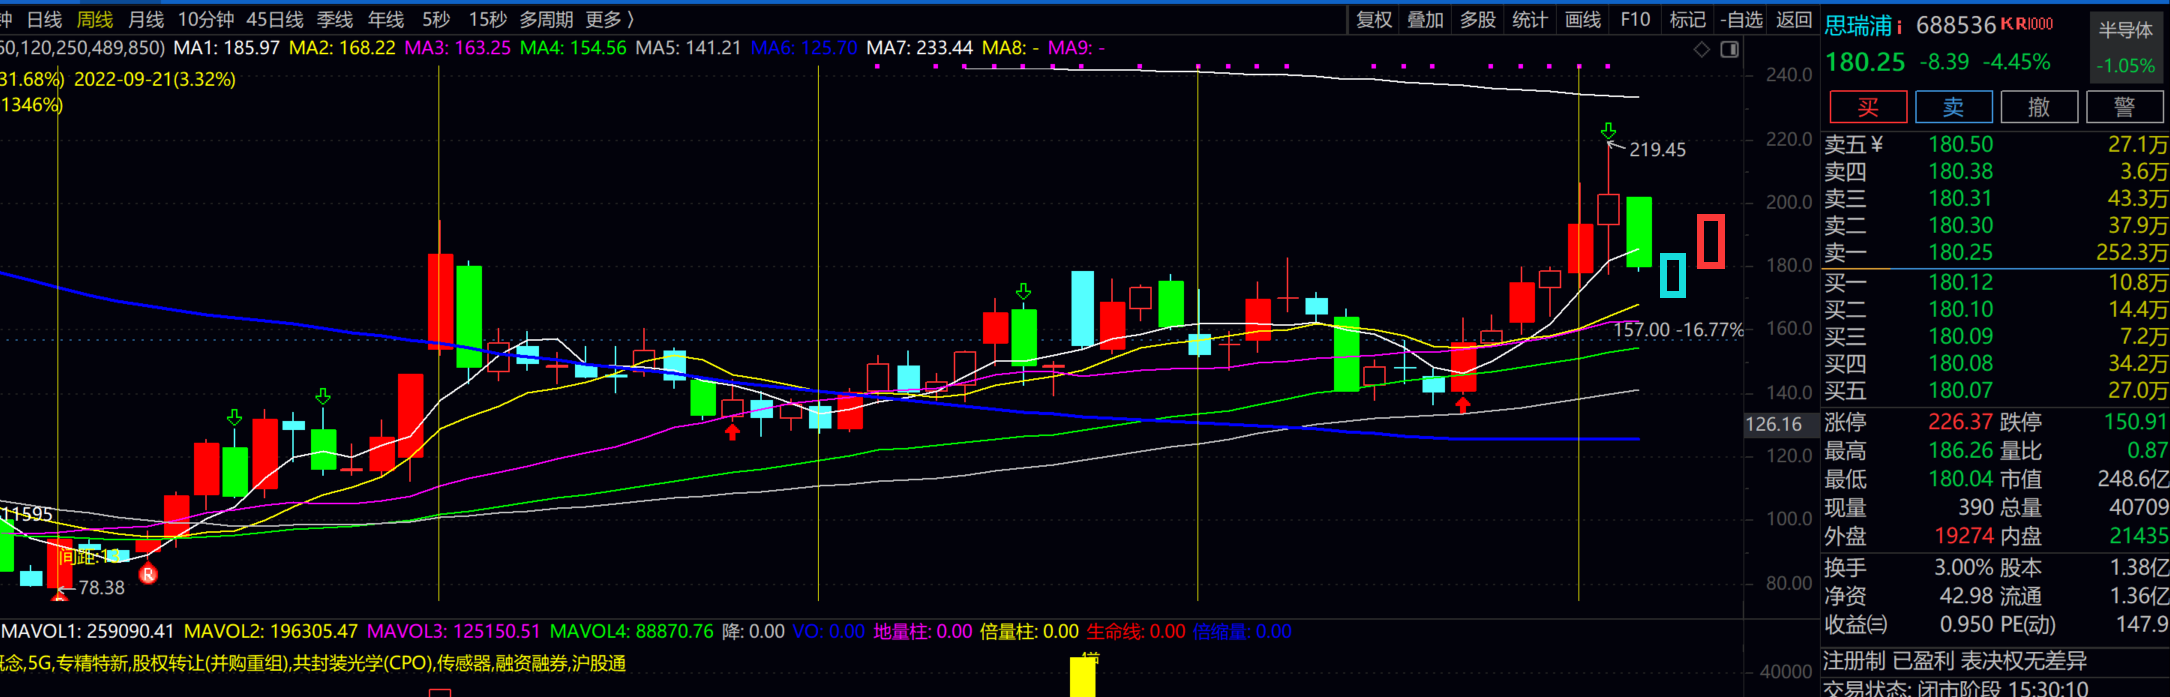Click the ¥ symbol beside 卖五
This screenshot has height=697, width=2170.
pos(1876,145)
